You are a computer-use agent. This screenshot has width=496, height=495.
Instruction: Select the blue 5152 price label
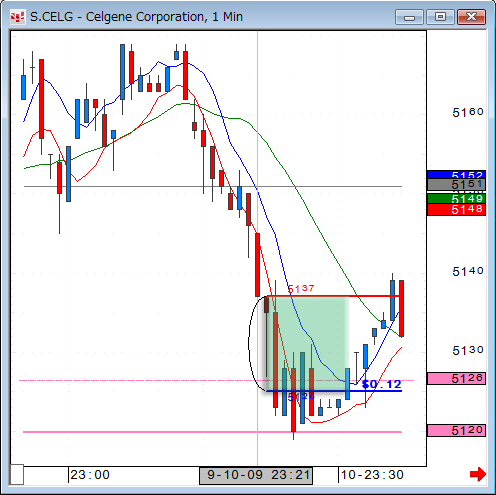456,174
